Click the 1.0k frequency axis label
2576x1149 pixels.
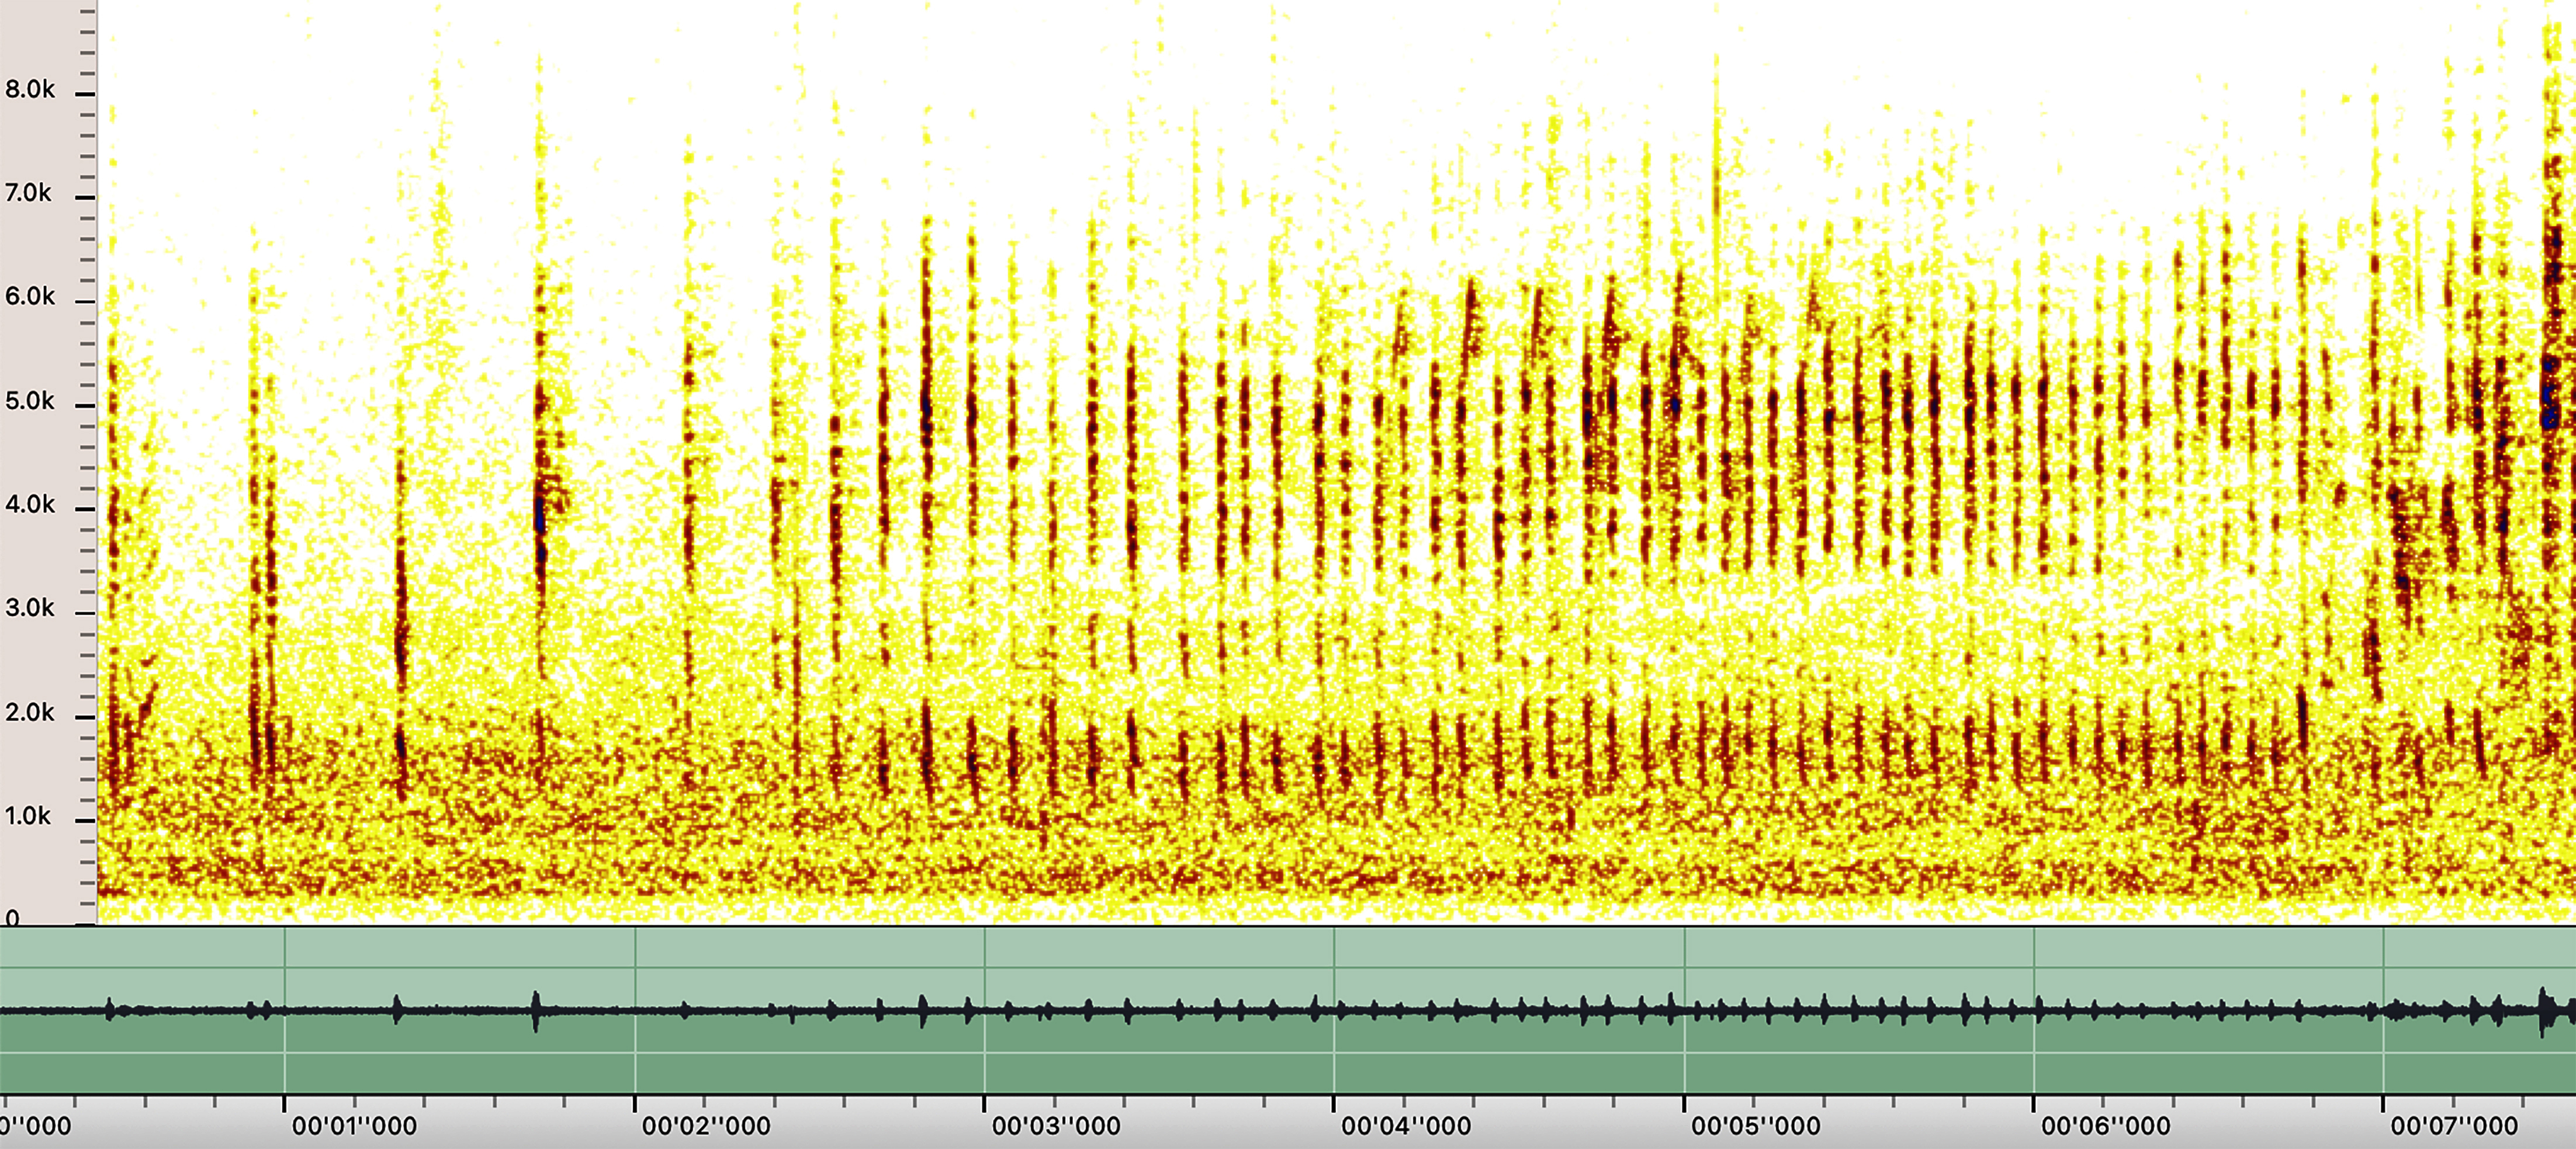pos(28,817)
